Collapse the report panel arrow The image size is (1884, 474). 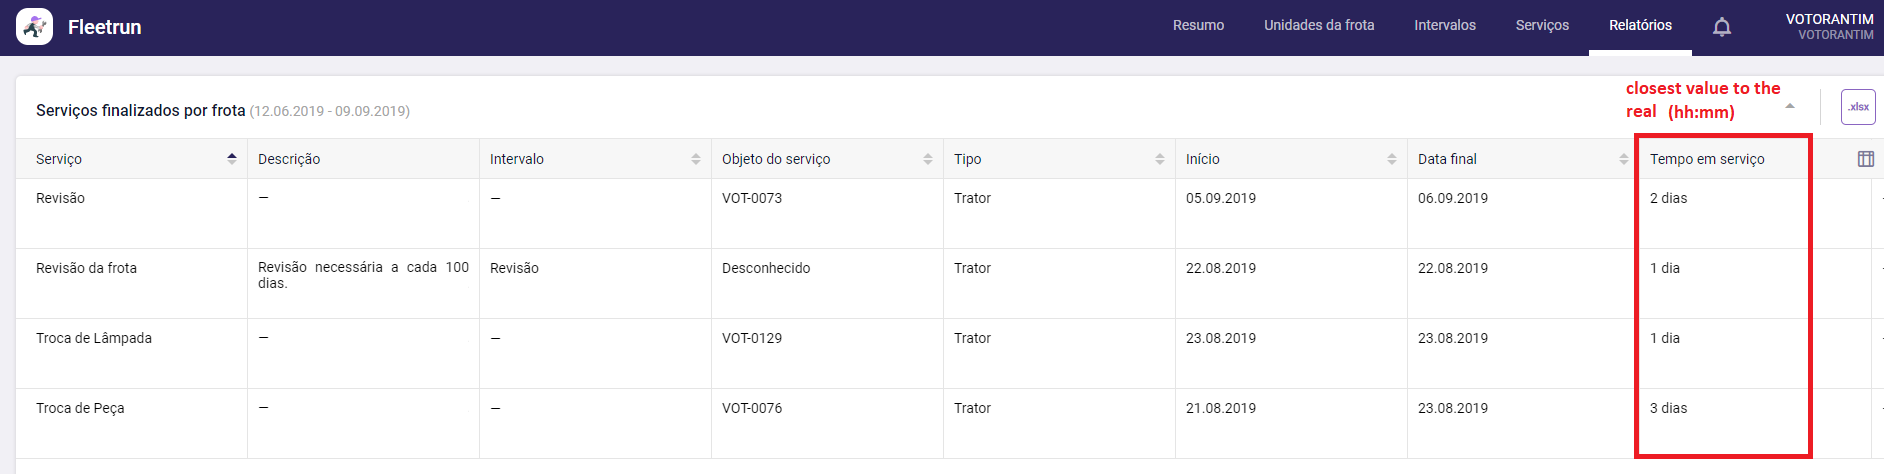click(1790, 106)
